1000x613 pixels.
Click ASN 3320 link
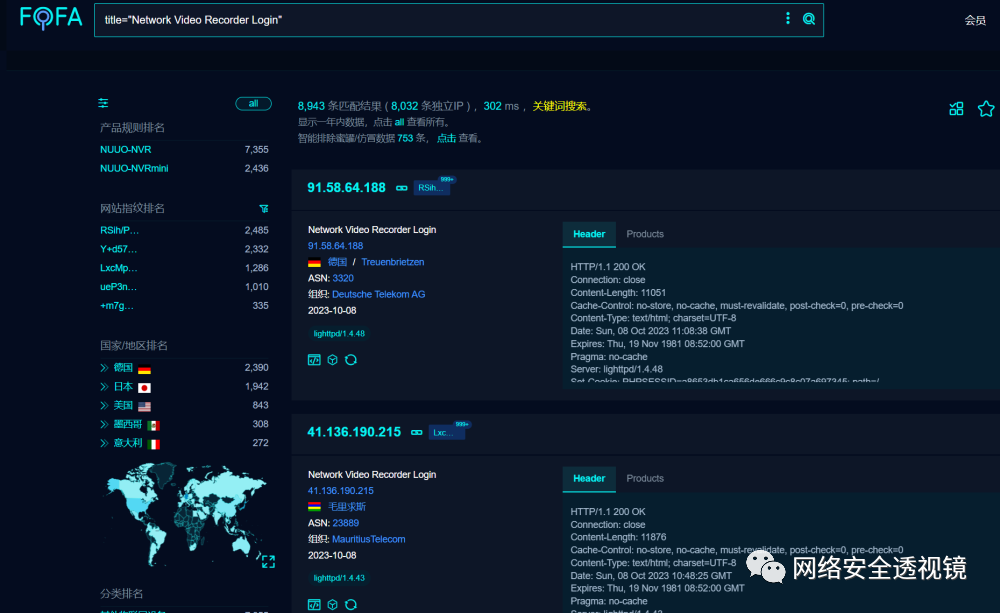343,278
